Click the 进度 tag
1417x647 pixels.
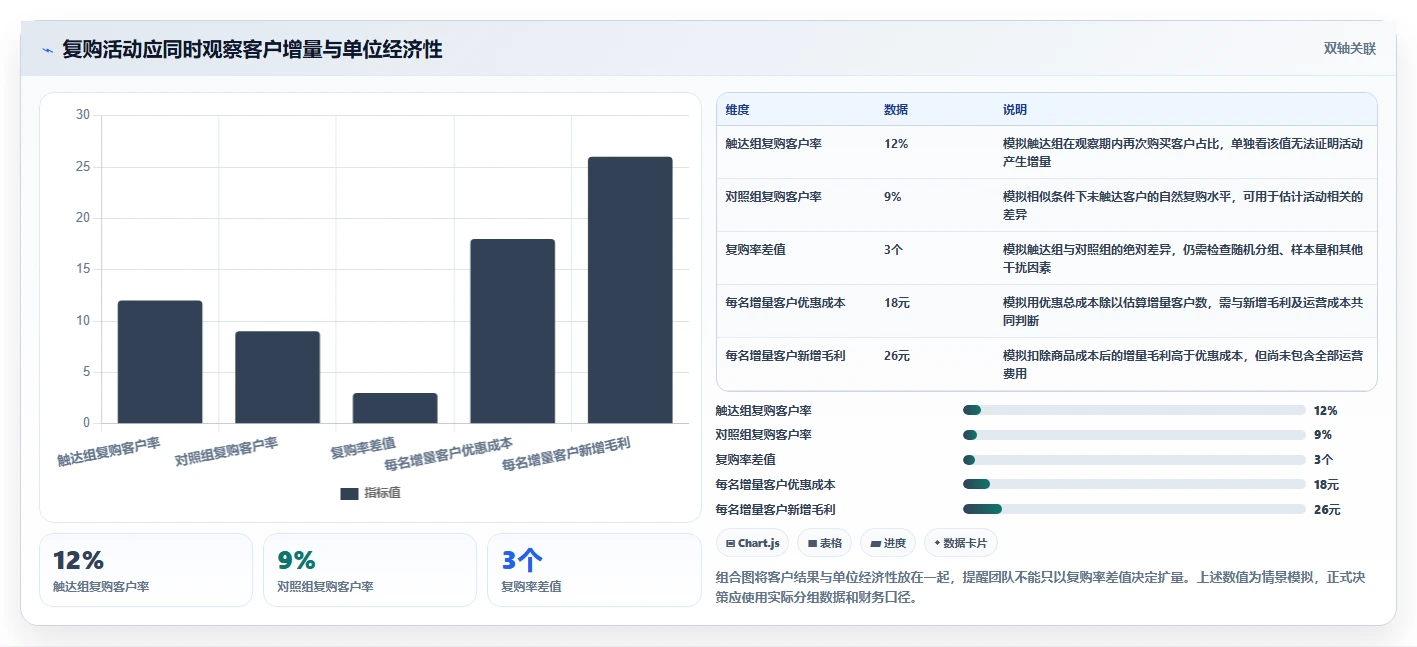pos(888,543)
